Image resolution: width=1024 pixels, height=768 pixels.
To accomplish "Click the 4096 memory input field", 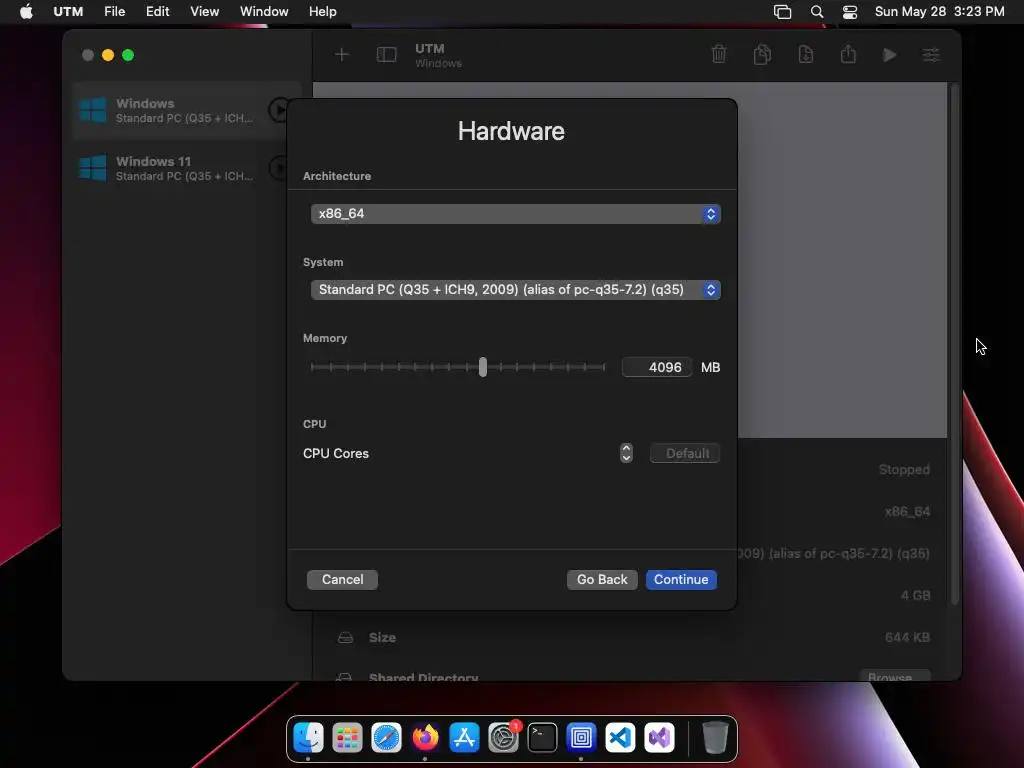I will point(656,367).
